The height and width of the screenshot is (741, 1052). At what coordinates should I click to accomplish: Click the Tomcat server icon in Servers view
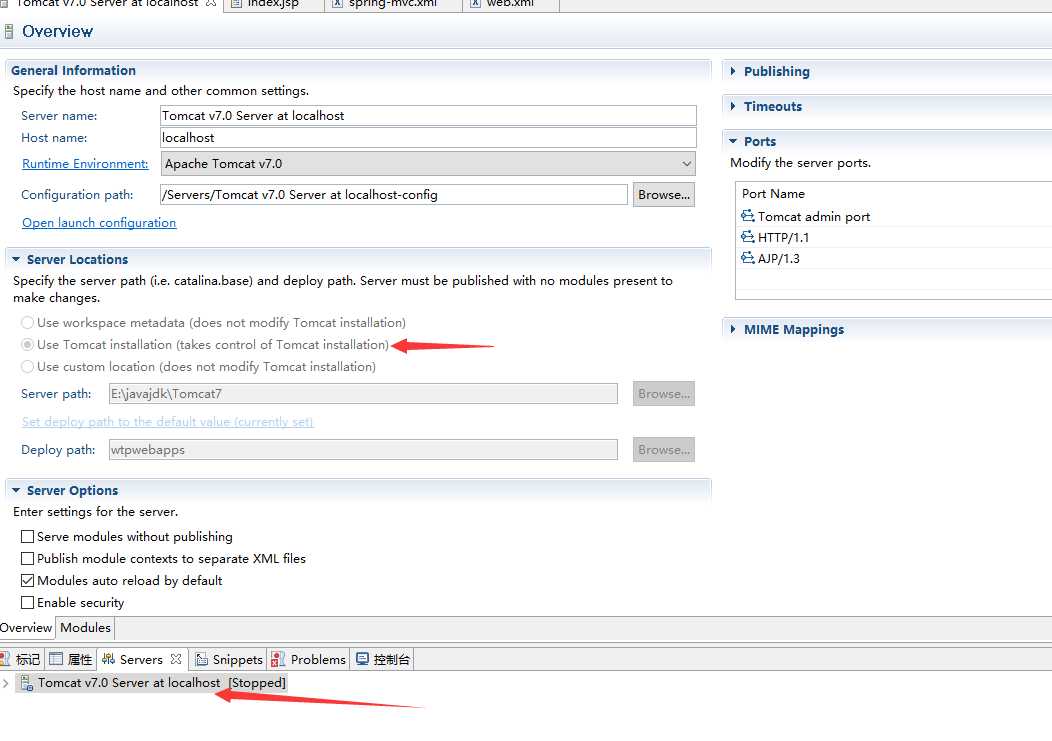point(27,683)
